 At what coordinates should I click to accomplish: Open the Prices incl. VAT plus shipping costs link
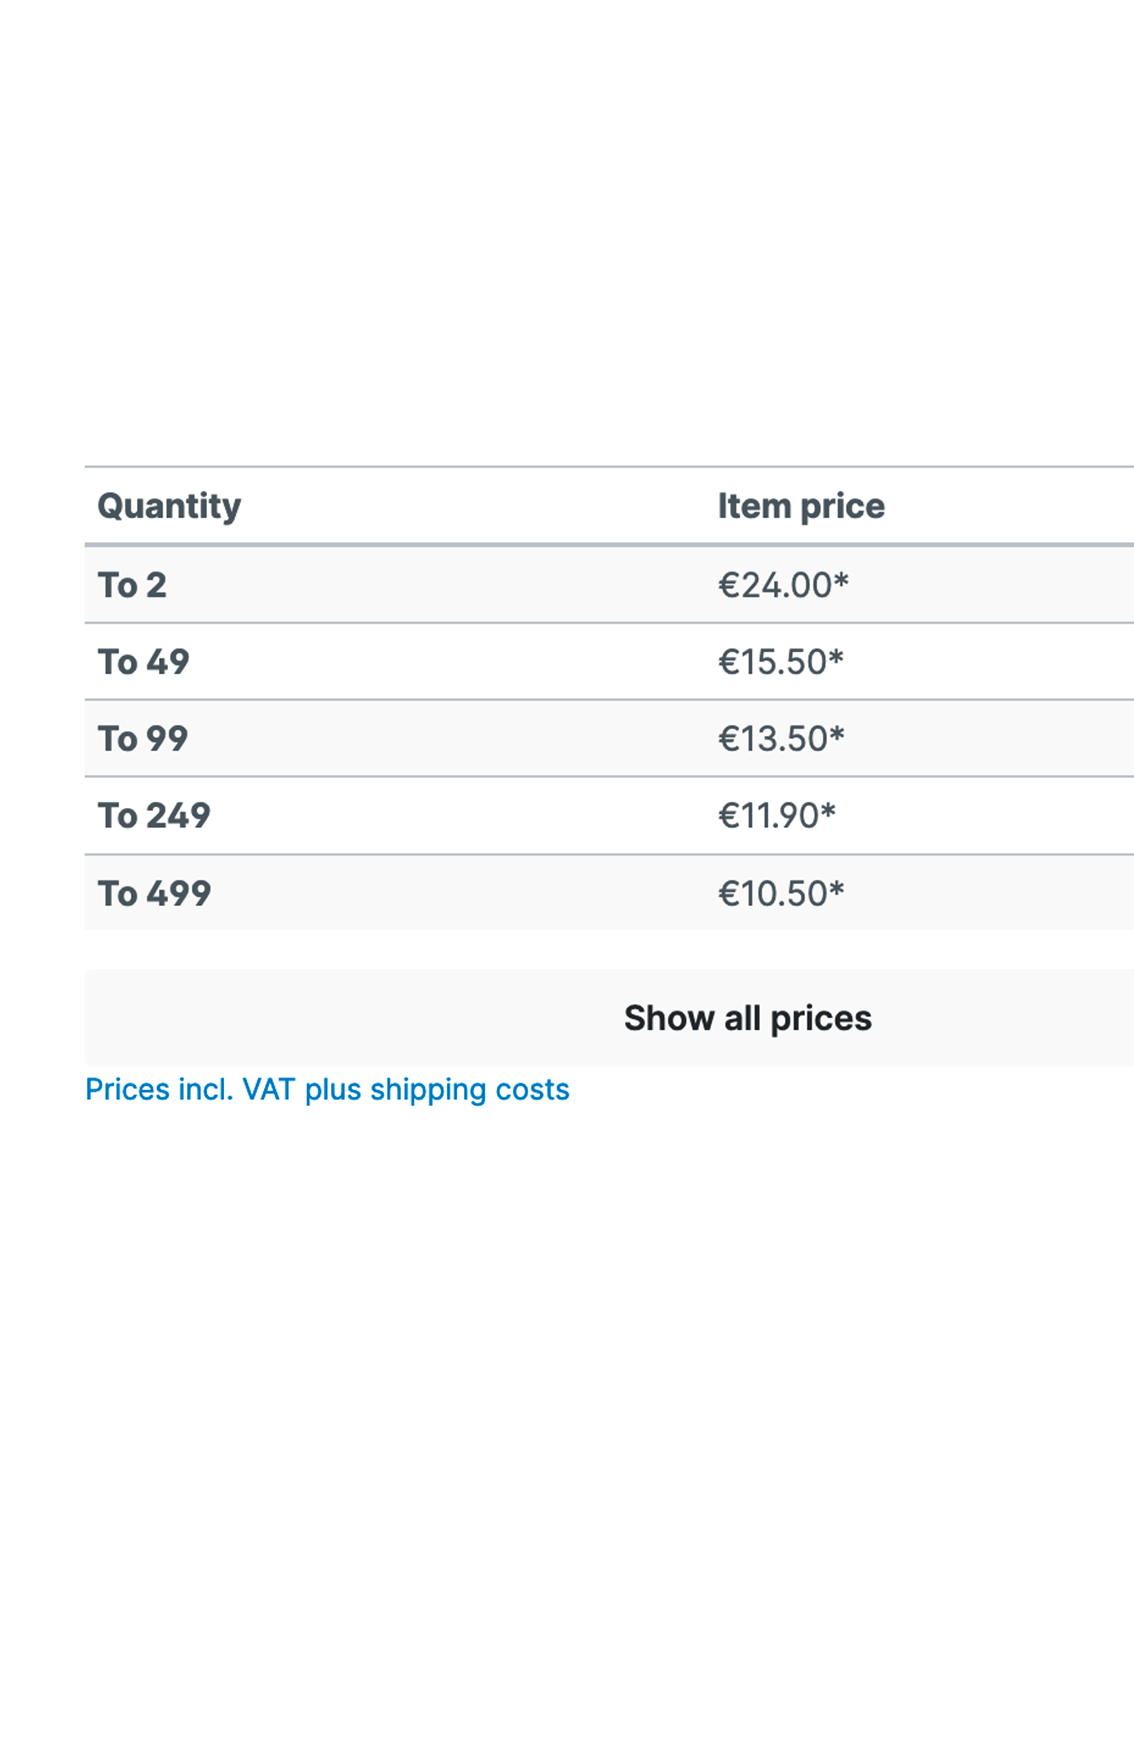[327, 1089]
